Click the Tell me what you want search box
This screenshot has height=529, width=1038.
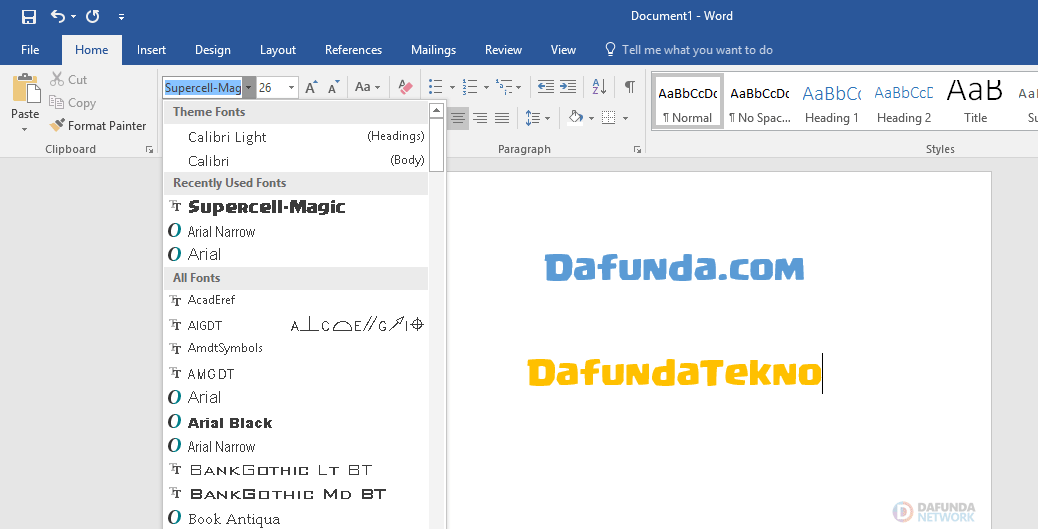tap(697, 50)
